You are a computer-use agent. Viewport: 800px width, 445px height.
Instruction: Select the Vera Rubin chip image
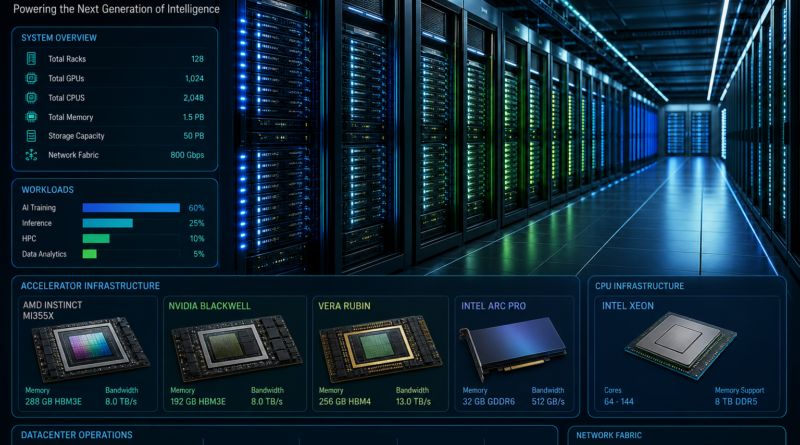[381, 351]
